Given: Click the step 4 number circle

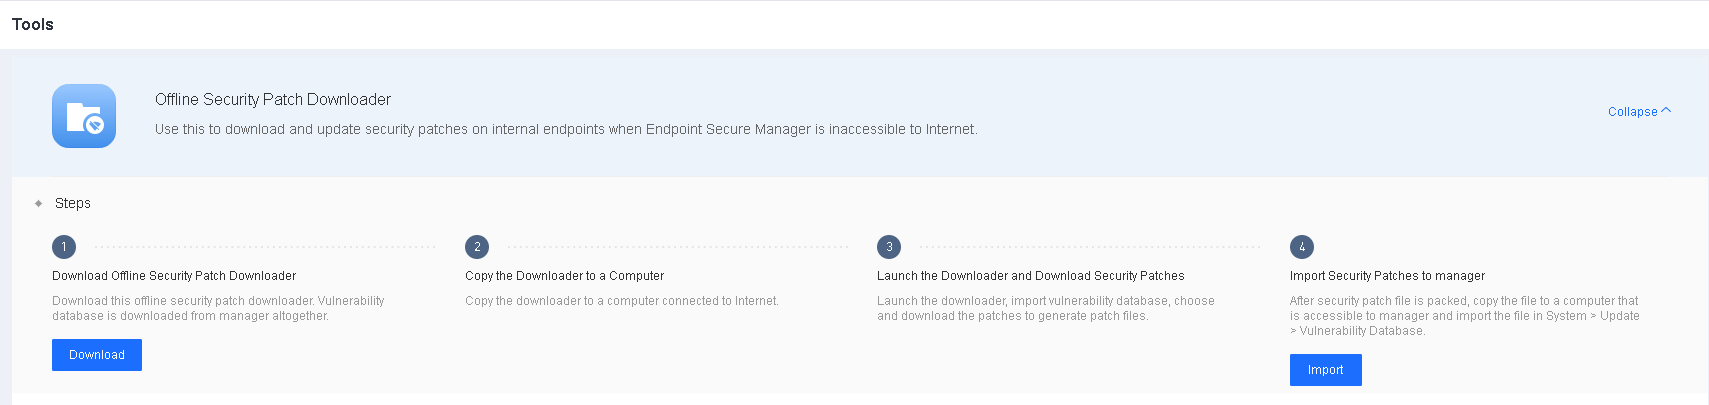Looking at the screenshot, I should pyautogui.click(x=1302, y=247).
